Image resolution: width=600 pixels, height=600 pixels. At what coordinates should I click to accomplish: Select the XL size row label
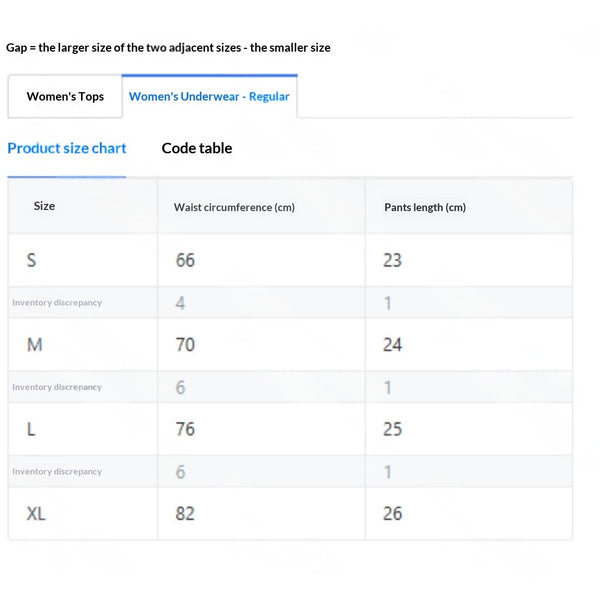point(36,514)
